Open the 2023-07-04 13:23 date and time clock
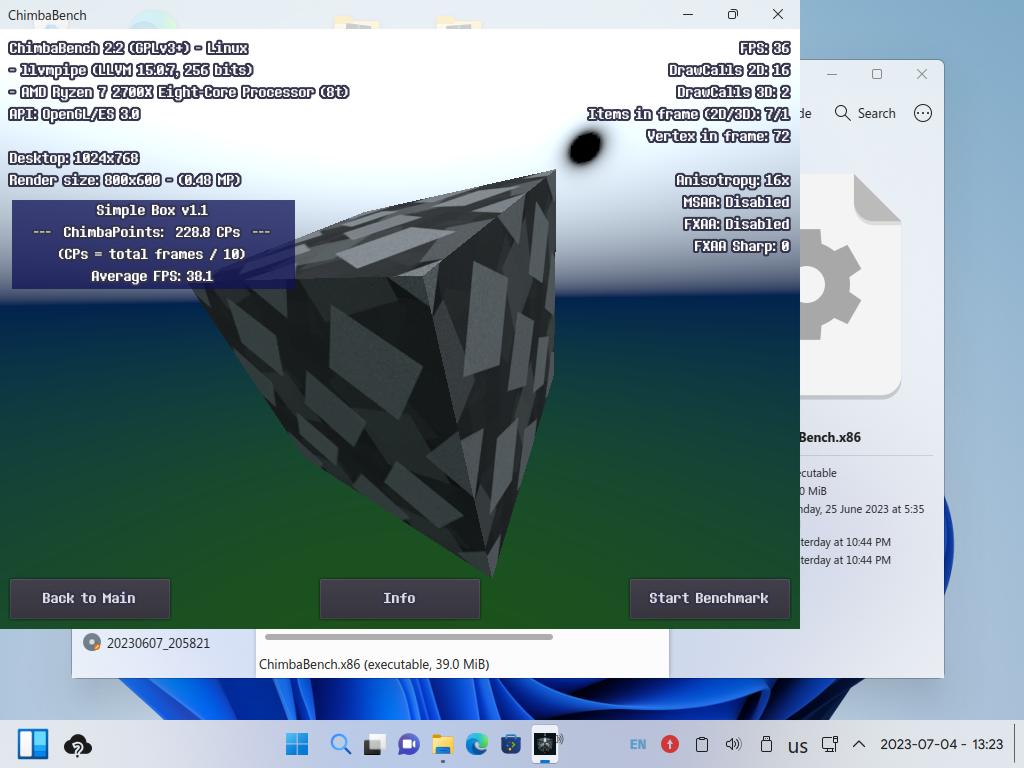Screen dimensions: 1024x768 942,744
